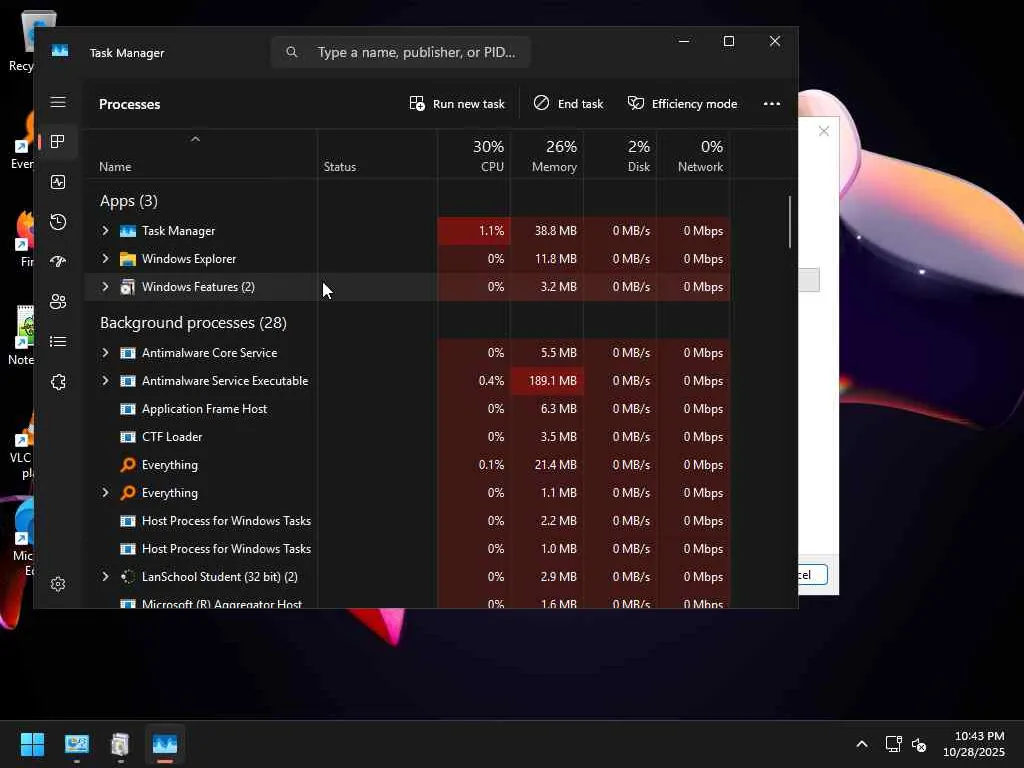The image size is (1024, 768).
Task: Expand the Windows Explorer row
Action: pos(105,259)
